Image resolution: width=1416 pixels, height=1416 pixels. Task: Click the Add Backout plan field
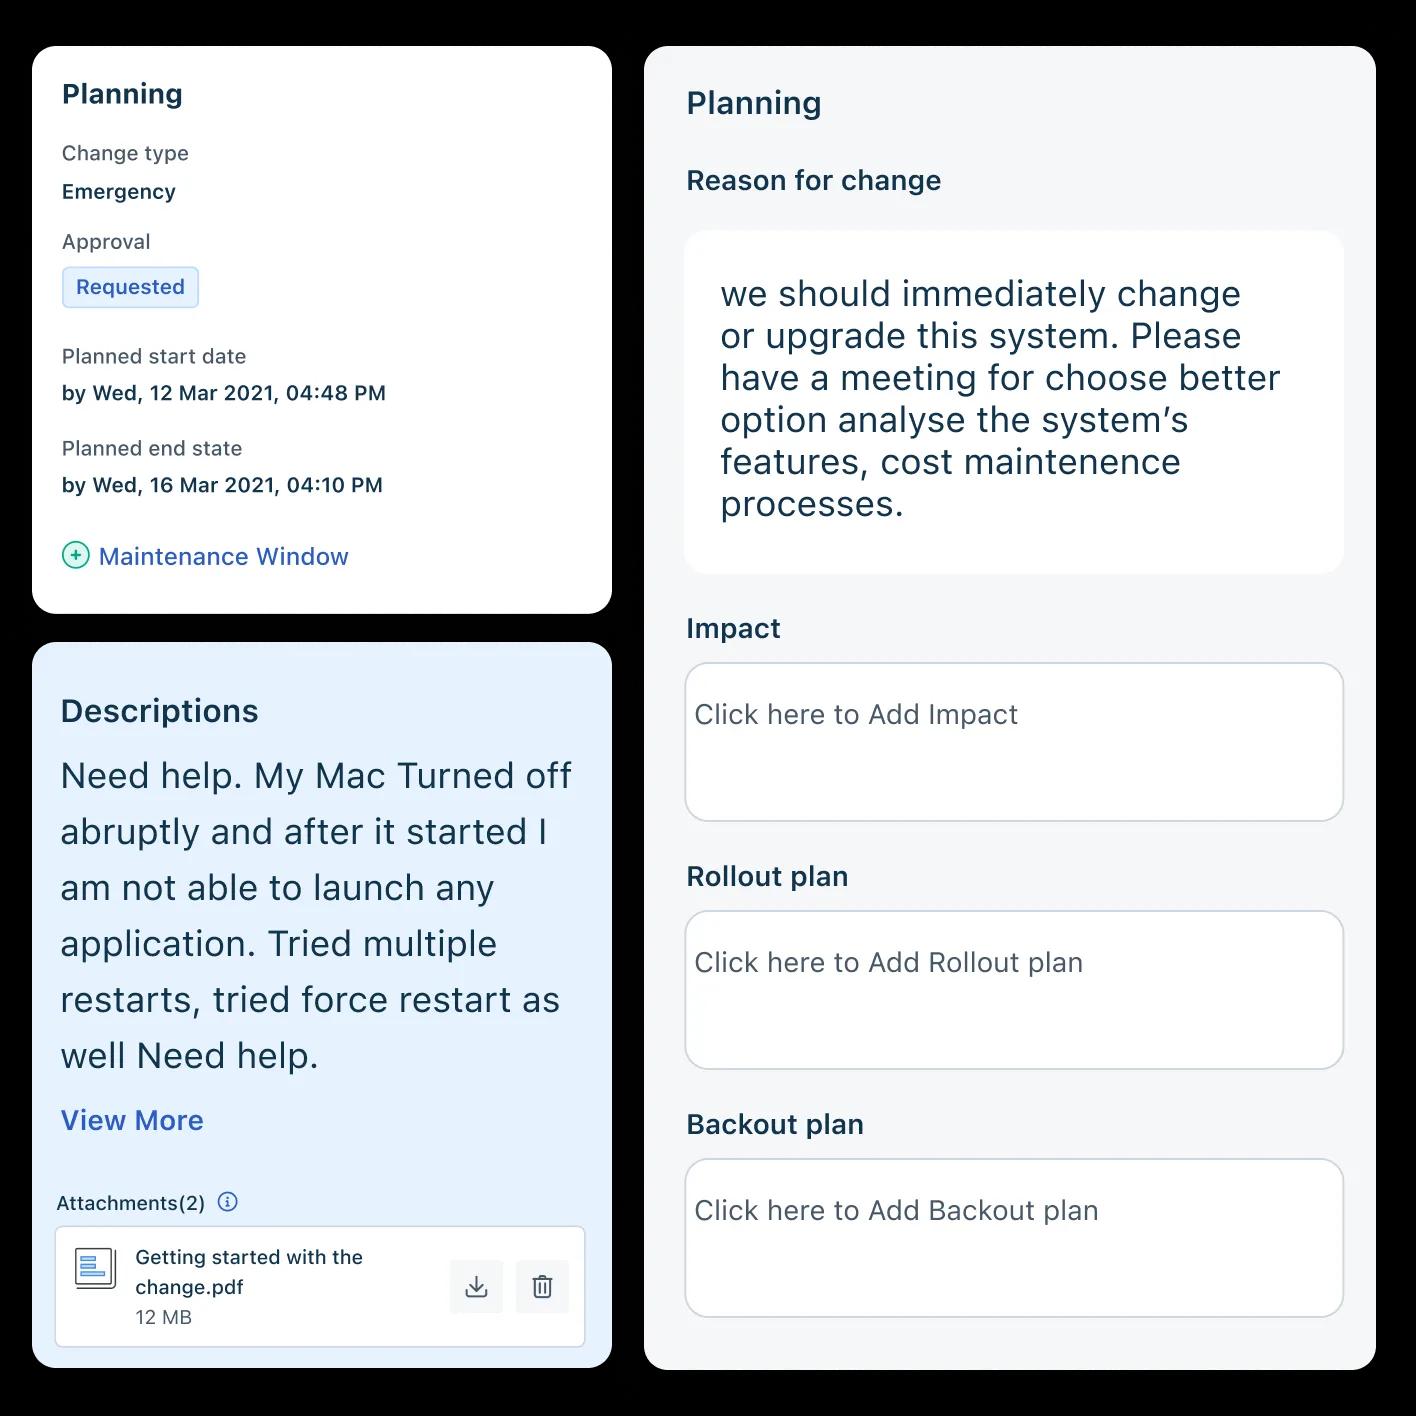pyautogui.click(x=1014, y=1238)
